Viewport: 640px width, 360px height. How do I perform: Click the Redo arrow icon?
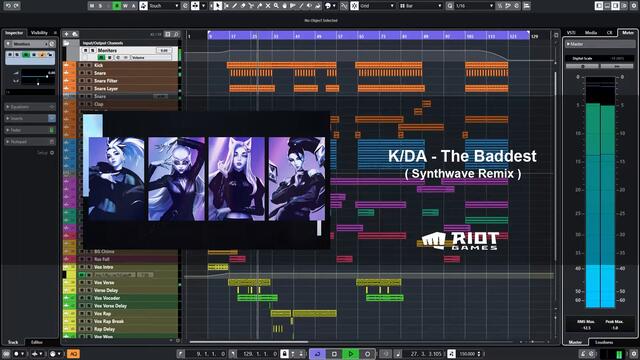pyautogui.click(x=16, y=6)
